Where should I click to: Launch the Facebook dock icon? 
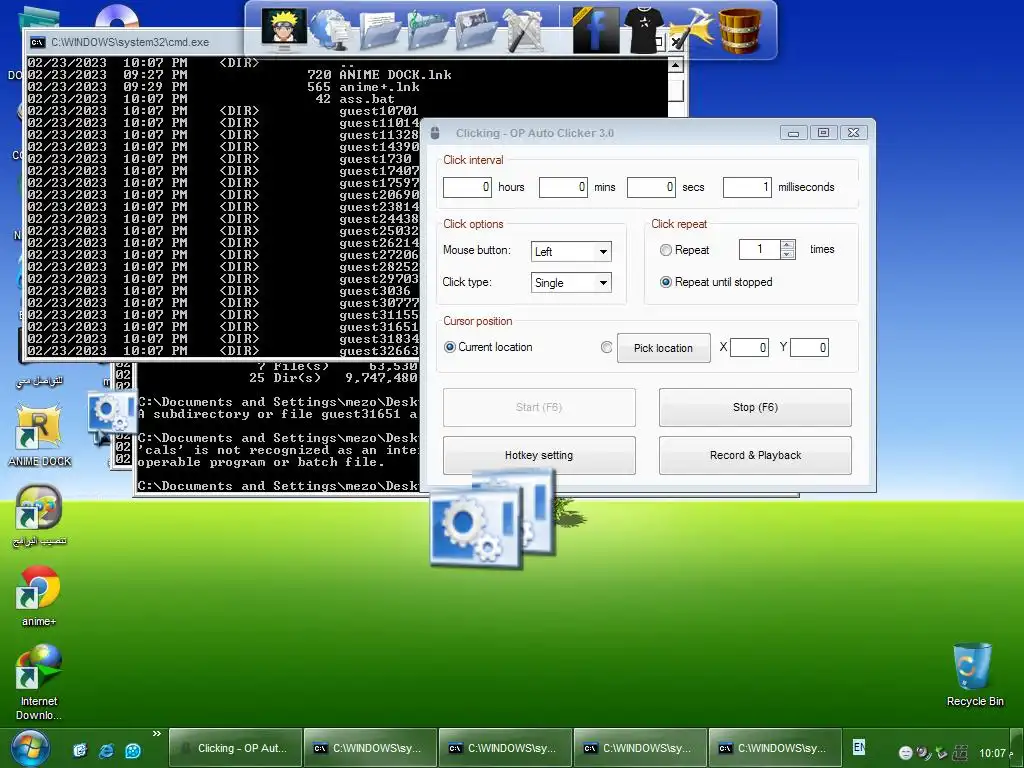click(596, 30)
